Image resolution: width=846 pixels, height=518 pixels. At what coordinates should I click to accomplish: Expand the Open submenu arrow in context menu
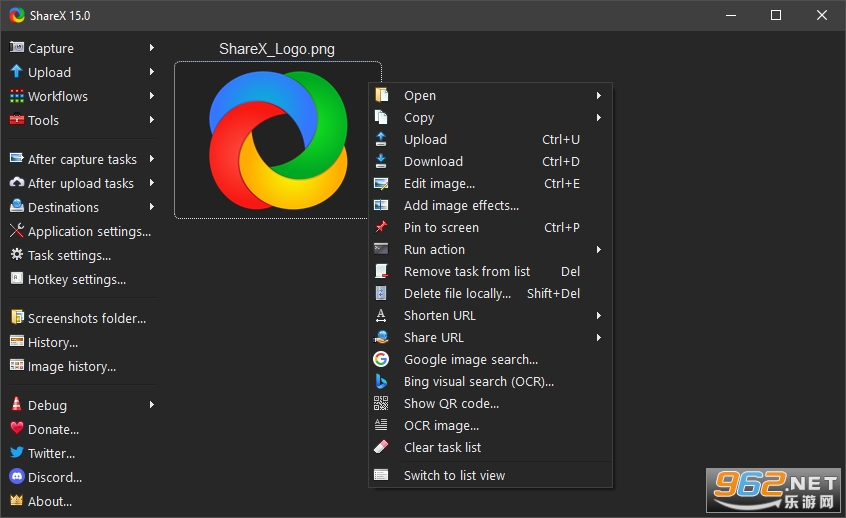coord(598,96)
